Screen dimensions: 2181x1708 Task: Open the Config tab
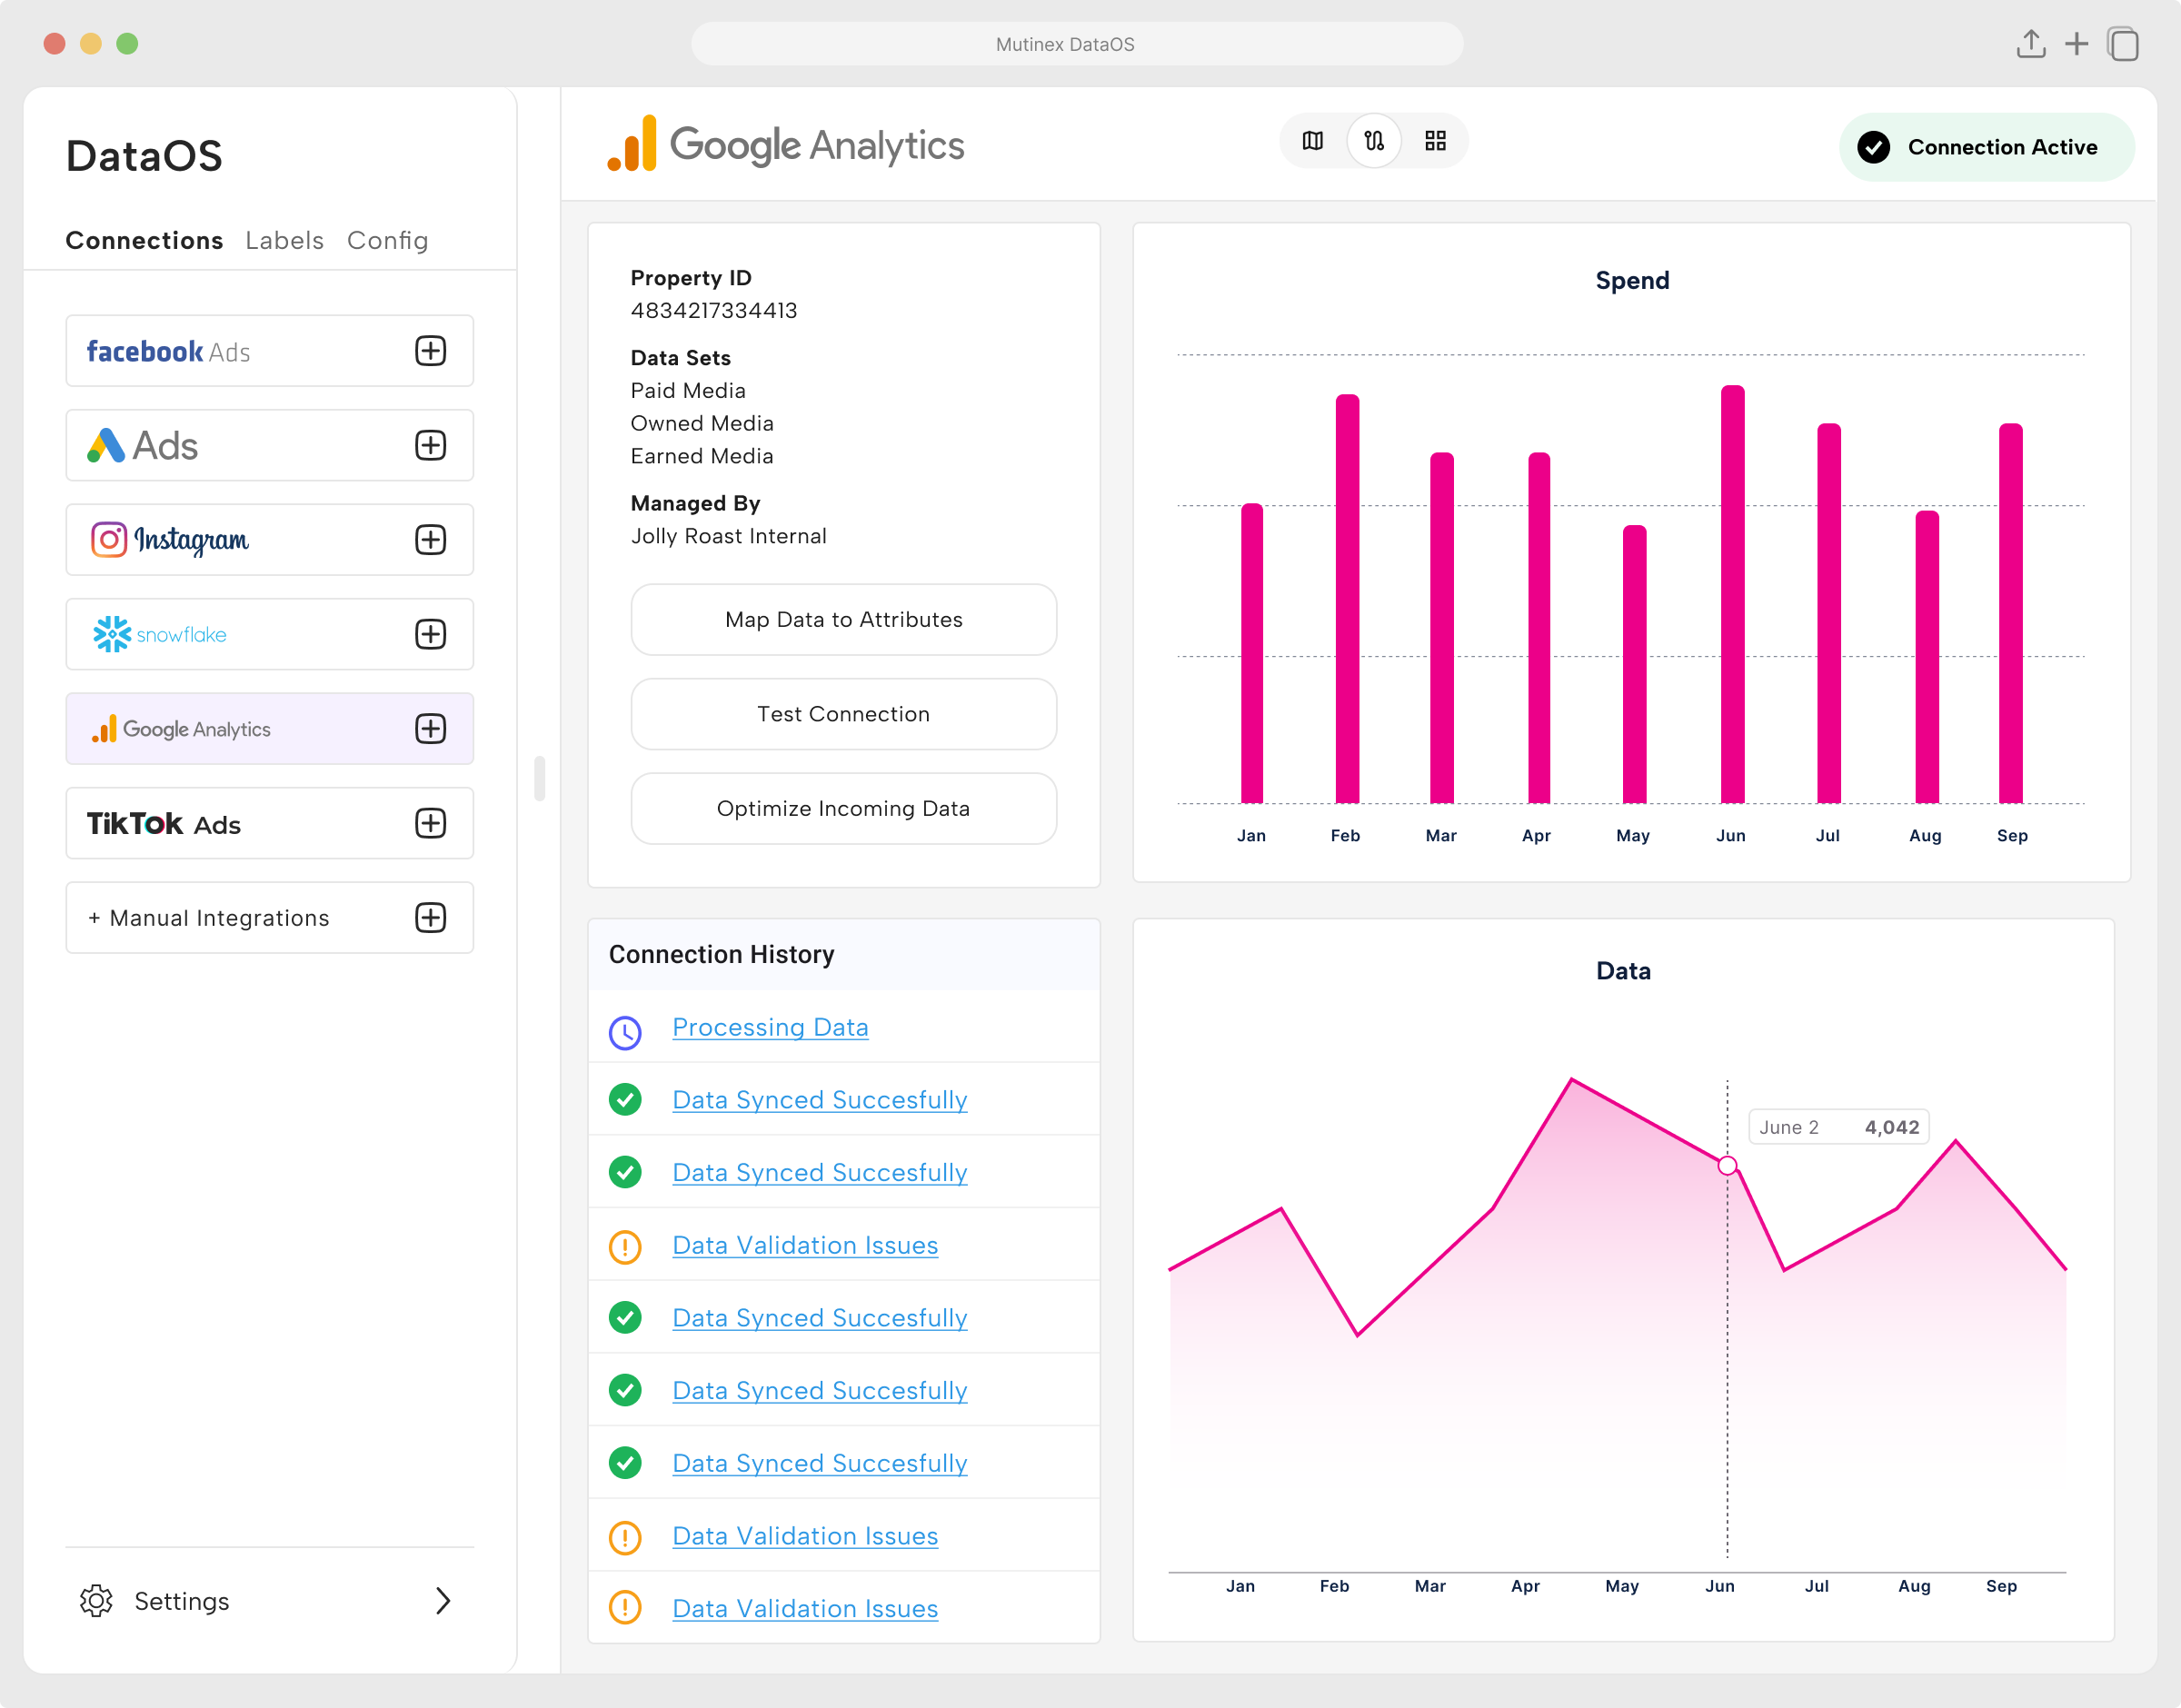click(x=387, y=240)
